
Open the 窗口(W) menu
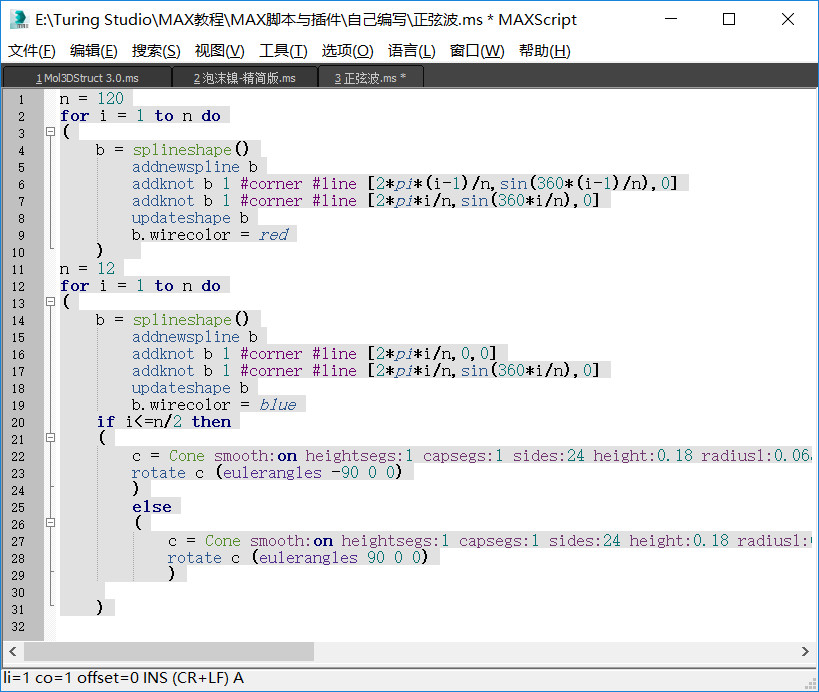coord(477,51)
